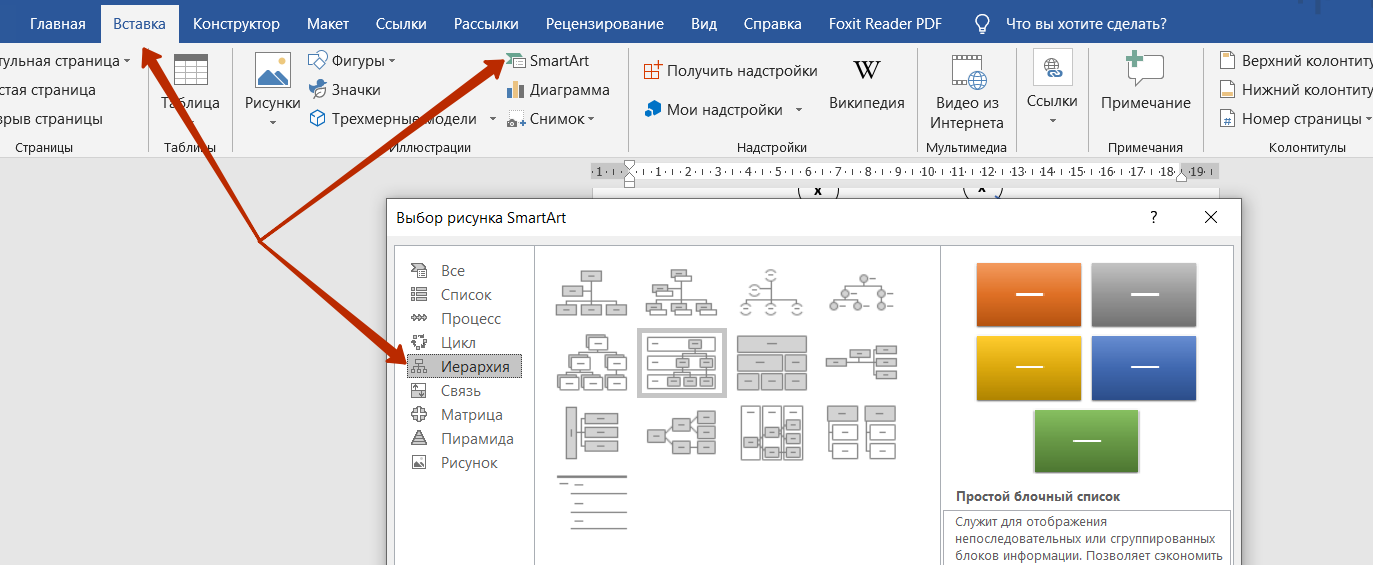1373x565 pixels.
Task: Click the lightbulb search icon
Action: tap(982, 24)
